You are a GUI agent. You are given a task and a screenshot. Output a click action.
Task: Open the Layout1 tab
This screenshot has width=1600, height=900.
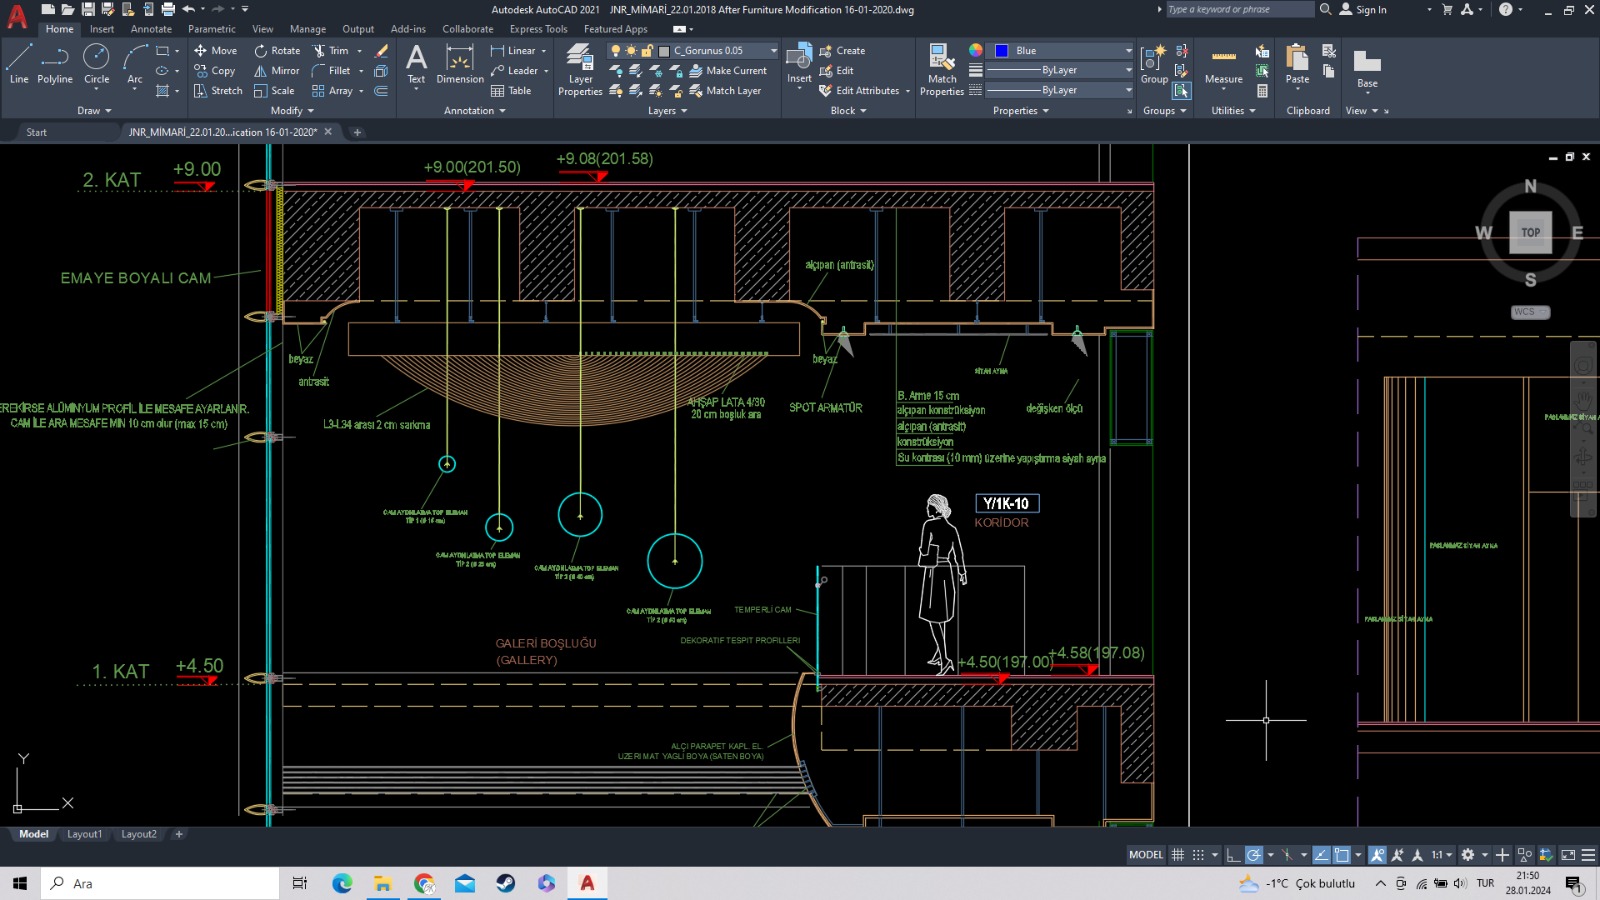pos(84,834)
